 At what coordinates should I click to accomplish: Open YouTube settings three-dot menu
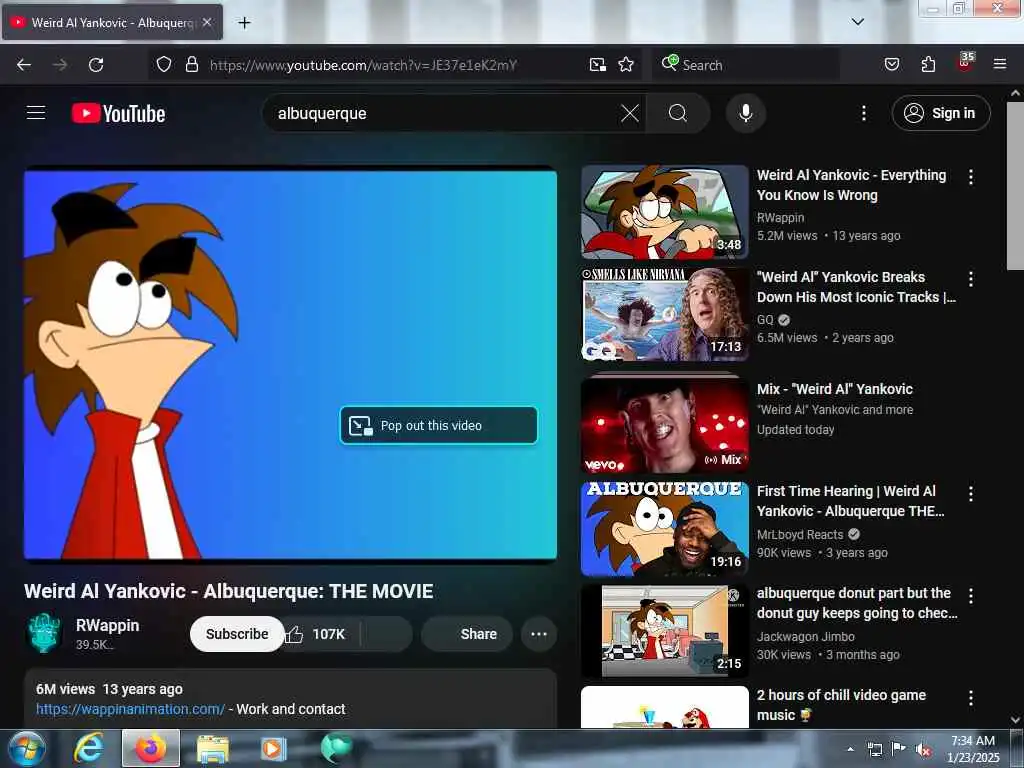click(863, 113)
